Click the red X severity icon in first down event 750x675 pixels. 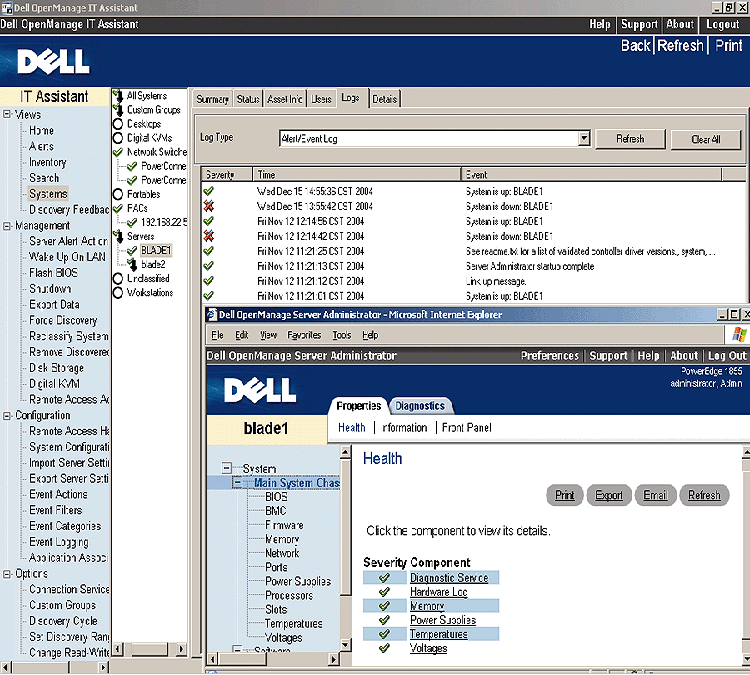point(209,206)
